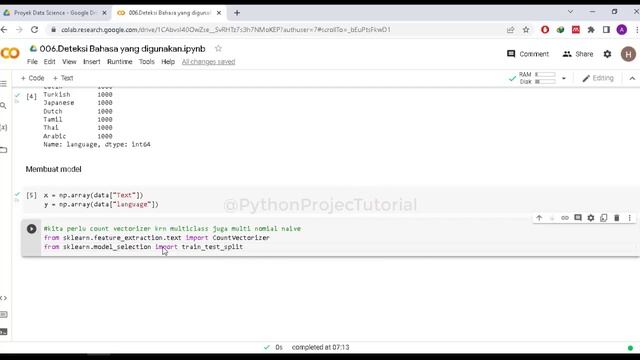640x360 pixels.
Task: Go back in browser history
Action: pos(4,29)
